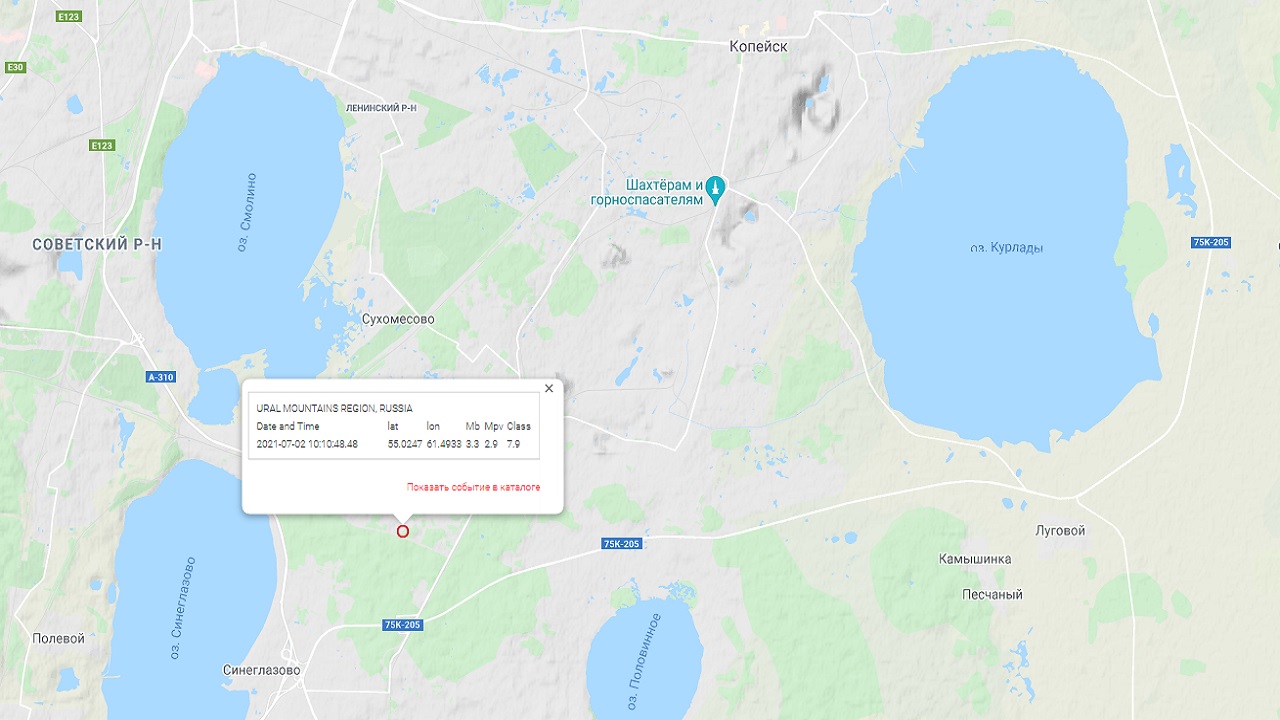Click the red earthquake epicenter circle marker

coord(403,531)
